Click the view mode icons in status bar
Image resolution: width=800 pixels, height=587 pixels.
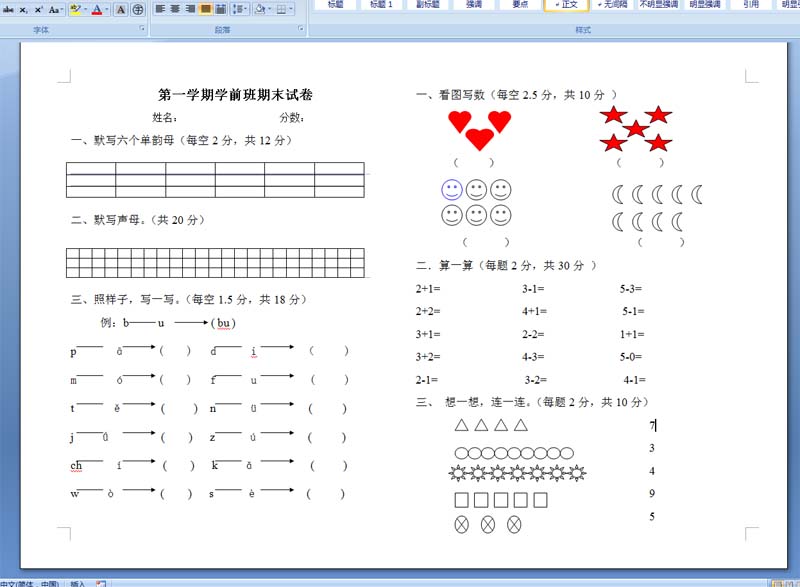point(785,583)
